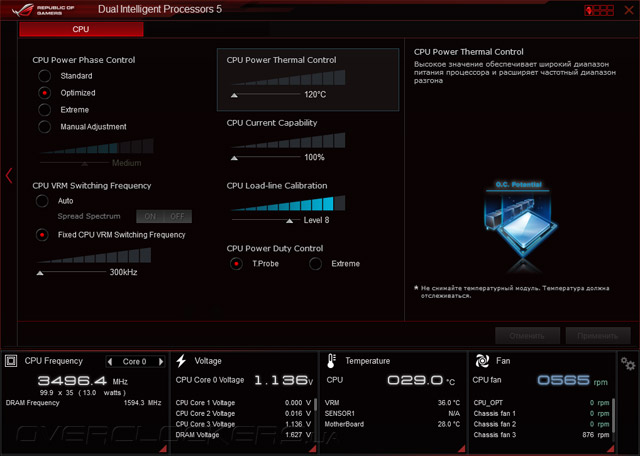The width and height of the screenshot is (640, 456).
Task: Select Extreme power duty control
Action: (x=315, y=264)
